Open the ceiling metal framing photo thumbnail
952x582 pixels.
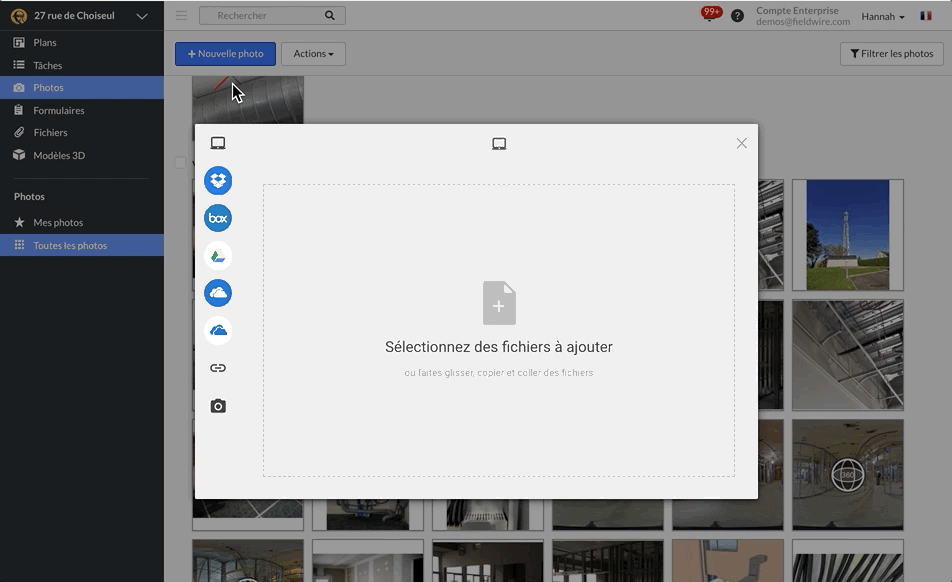point(848,355)
